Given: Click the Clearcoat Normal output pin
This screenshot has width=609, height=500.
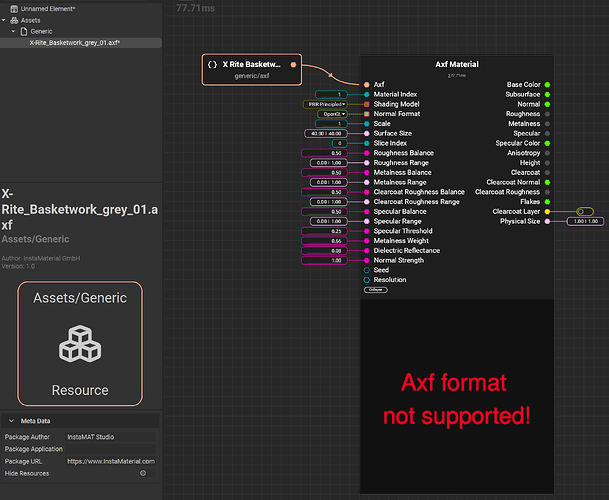Looking at the screenshot, I should pyautogui.click(x=547, y=182).
